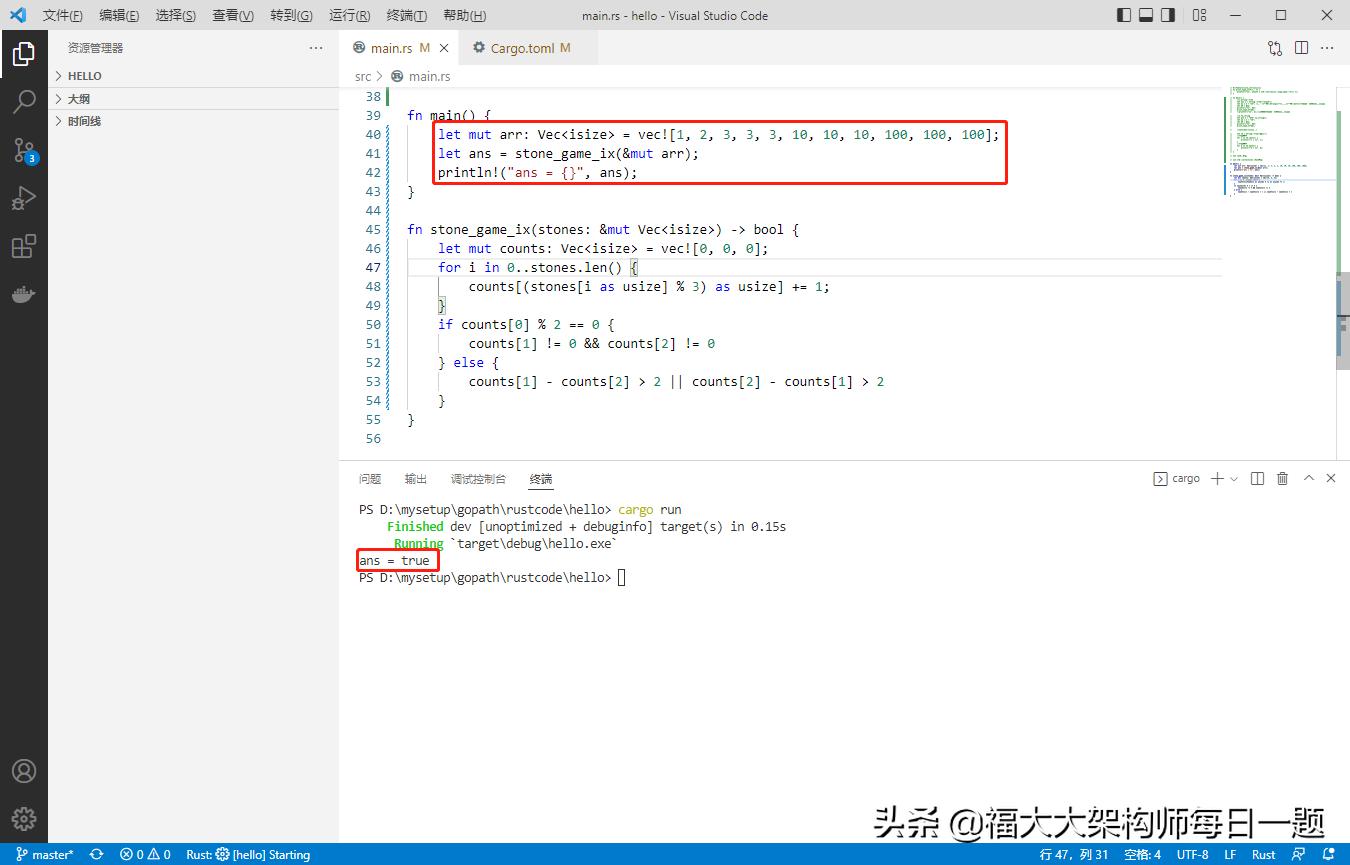This screenshot has height=865, width=1350.
Task: Open the Docker extension view
Action: (25, 294)
